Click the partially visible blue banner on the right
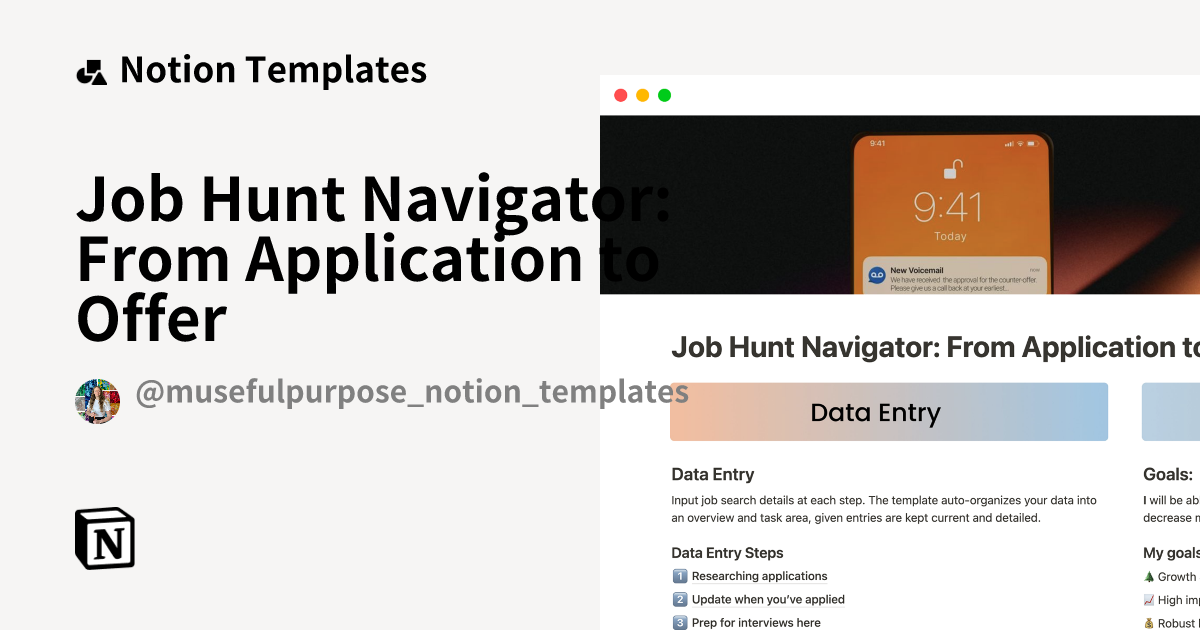This screenshot has width=1200, height=630. tap(1172, 411)
